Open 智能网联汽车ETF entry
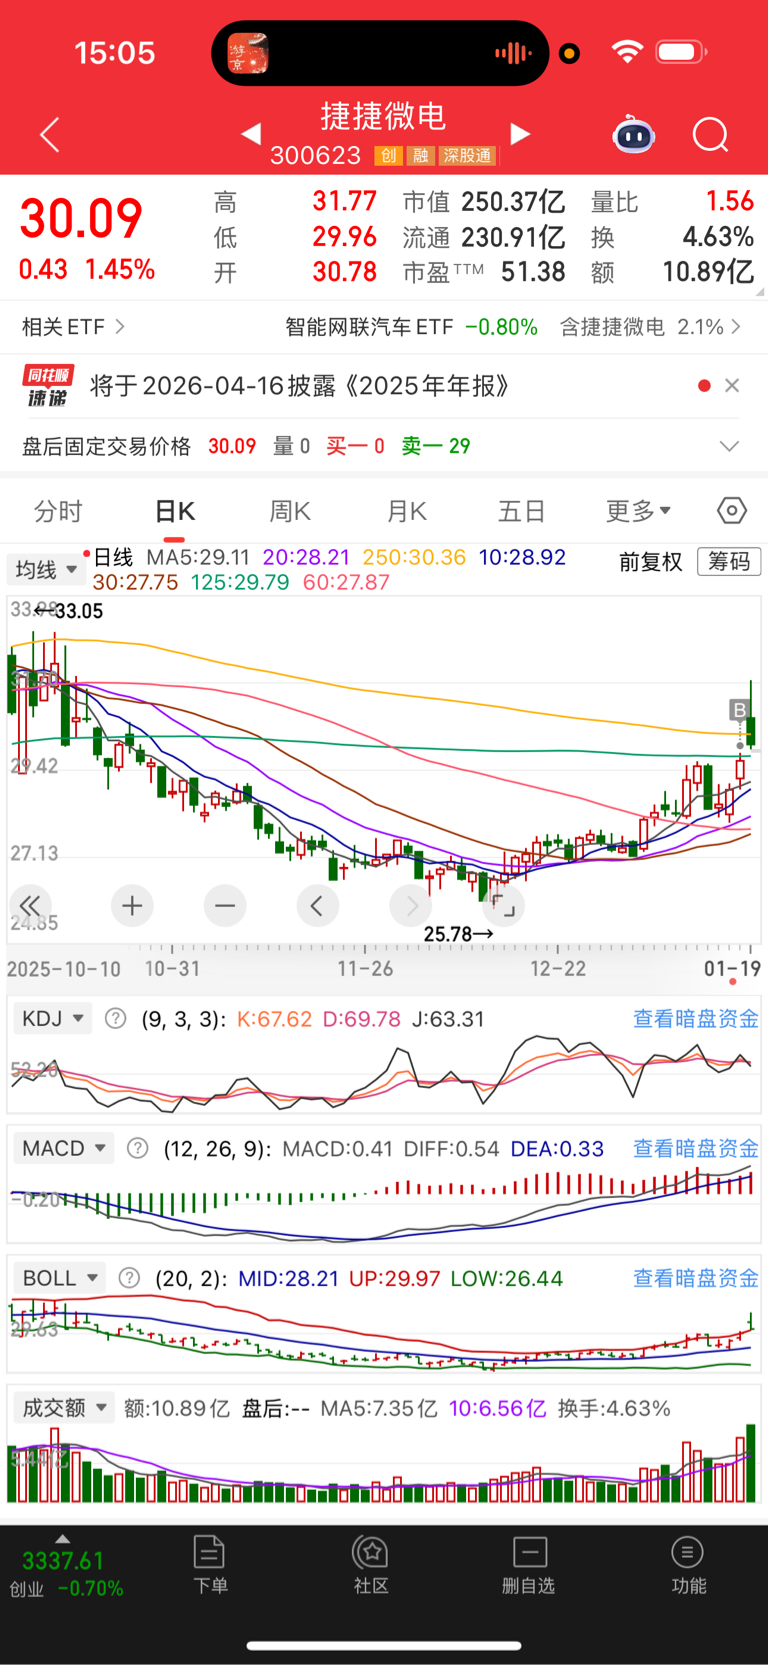 tap(411, 327)
